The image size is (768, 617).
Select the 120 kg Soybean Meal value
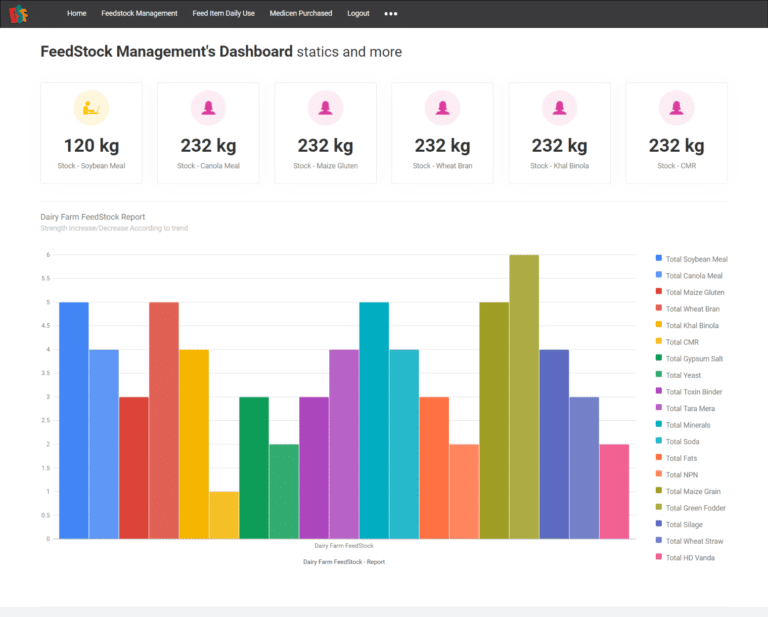click(x=91, y=146)
